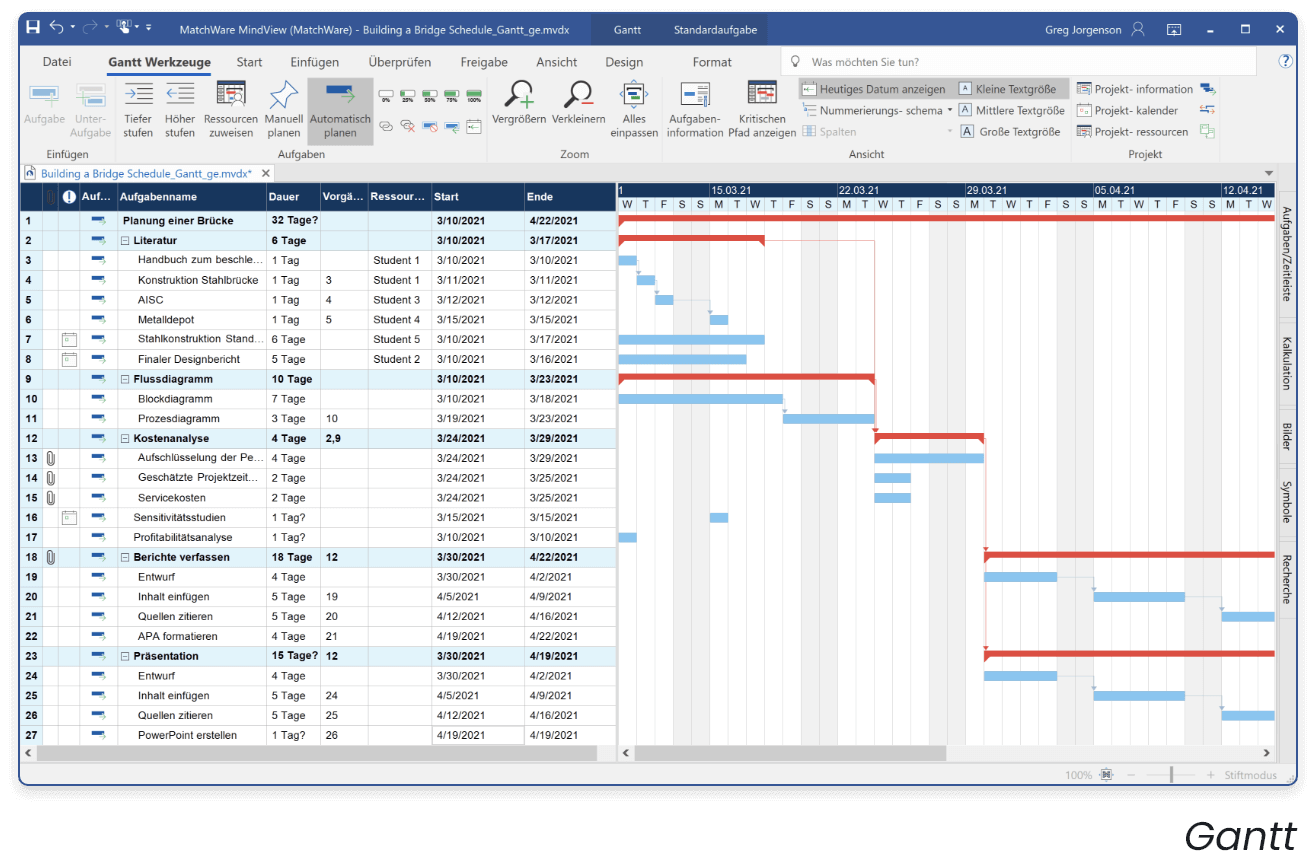
Task: Click the zoom slider in status bar
Action: point(1170,775)
